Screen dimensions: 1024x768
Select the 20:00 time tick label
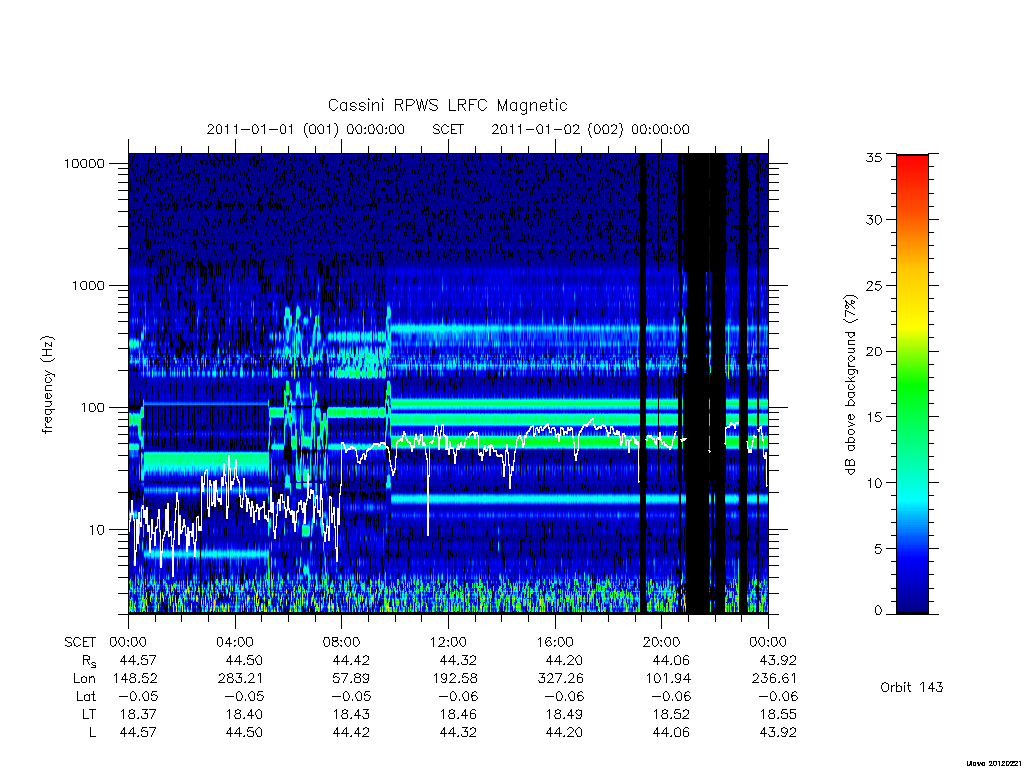tap(661, 642)
